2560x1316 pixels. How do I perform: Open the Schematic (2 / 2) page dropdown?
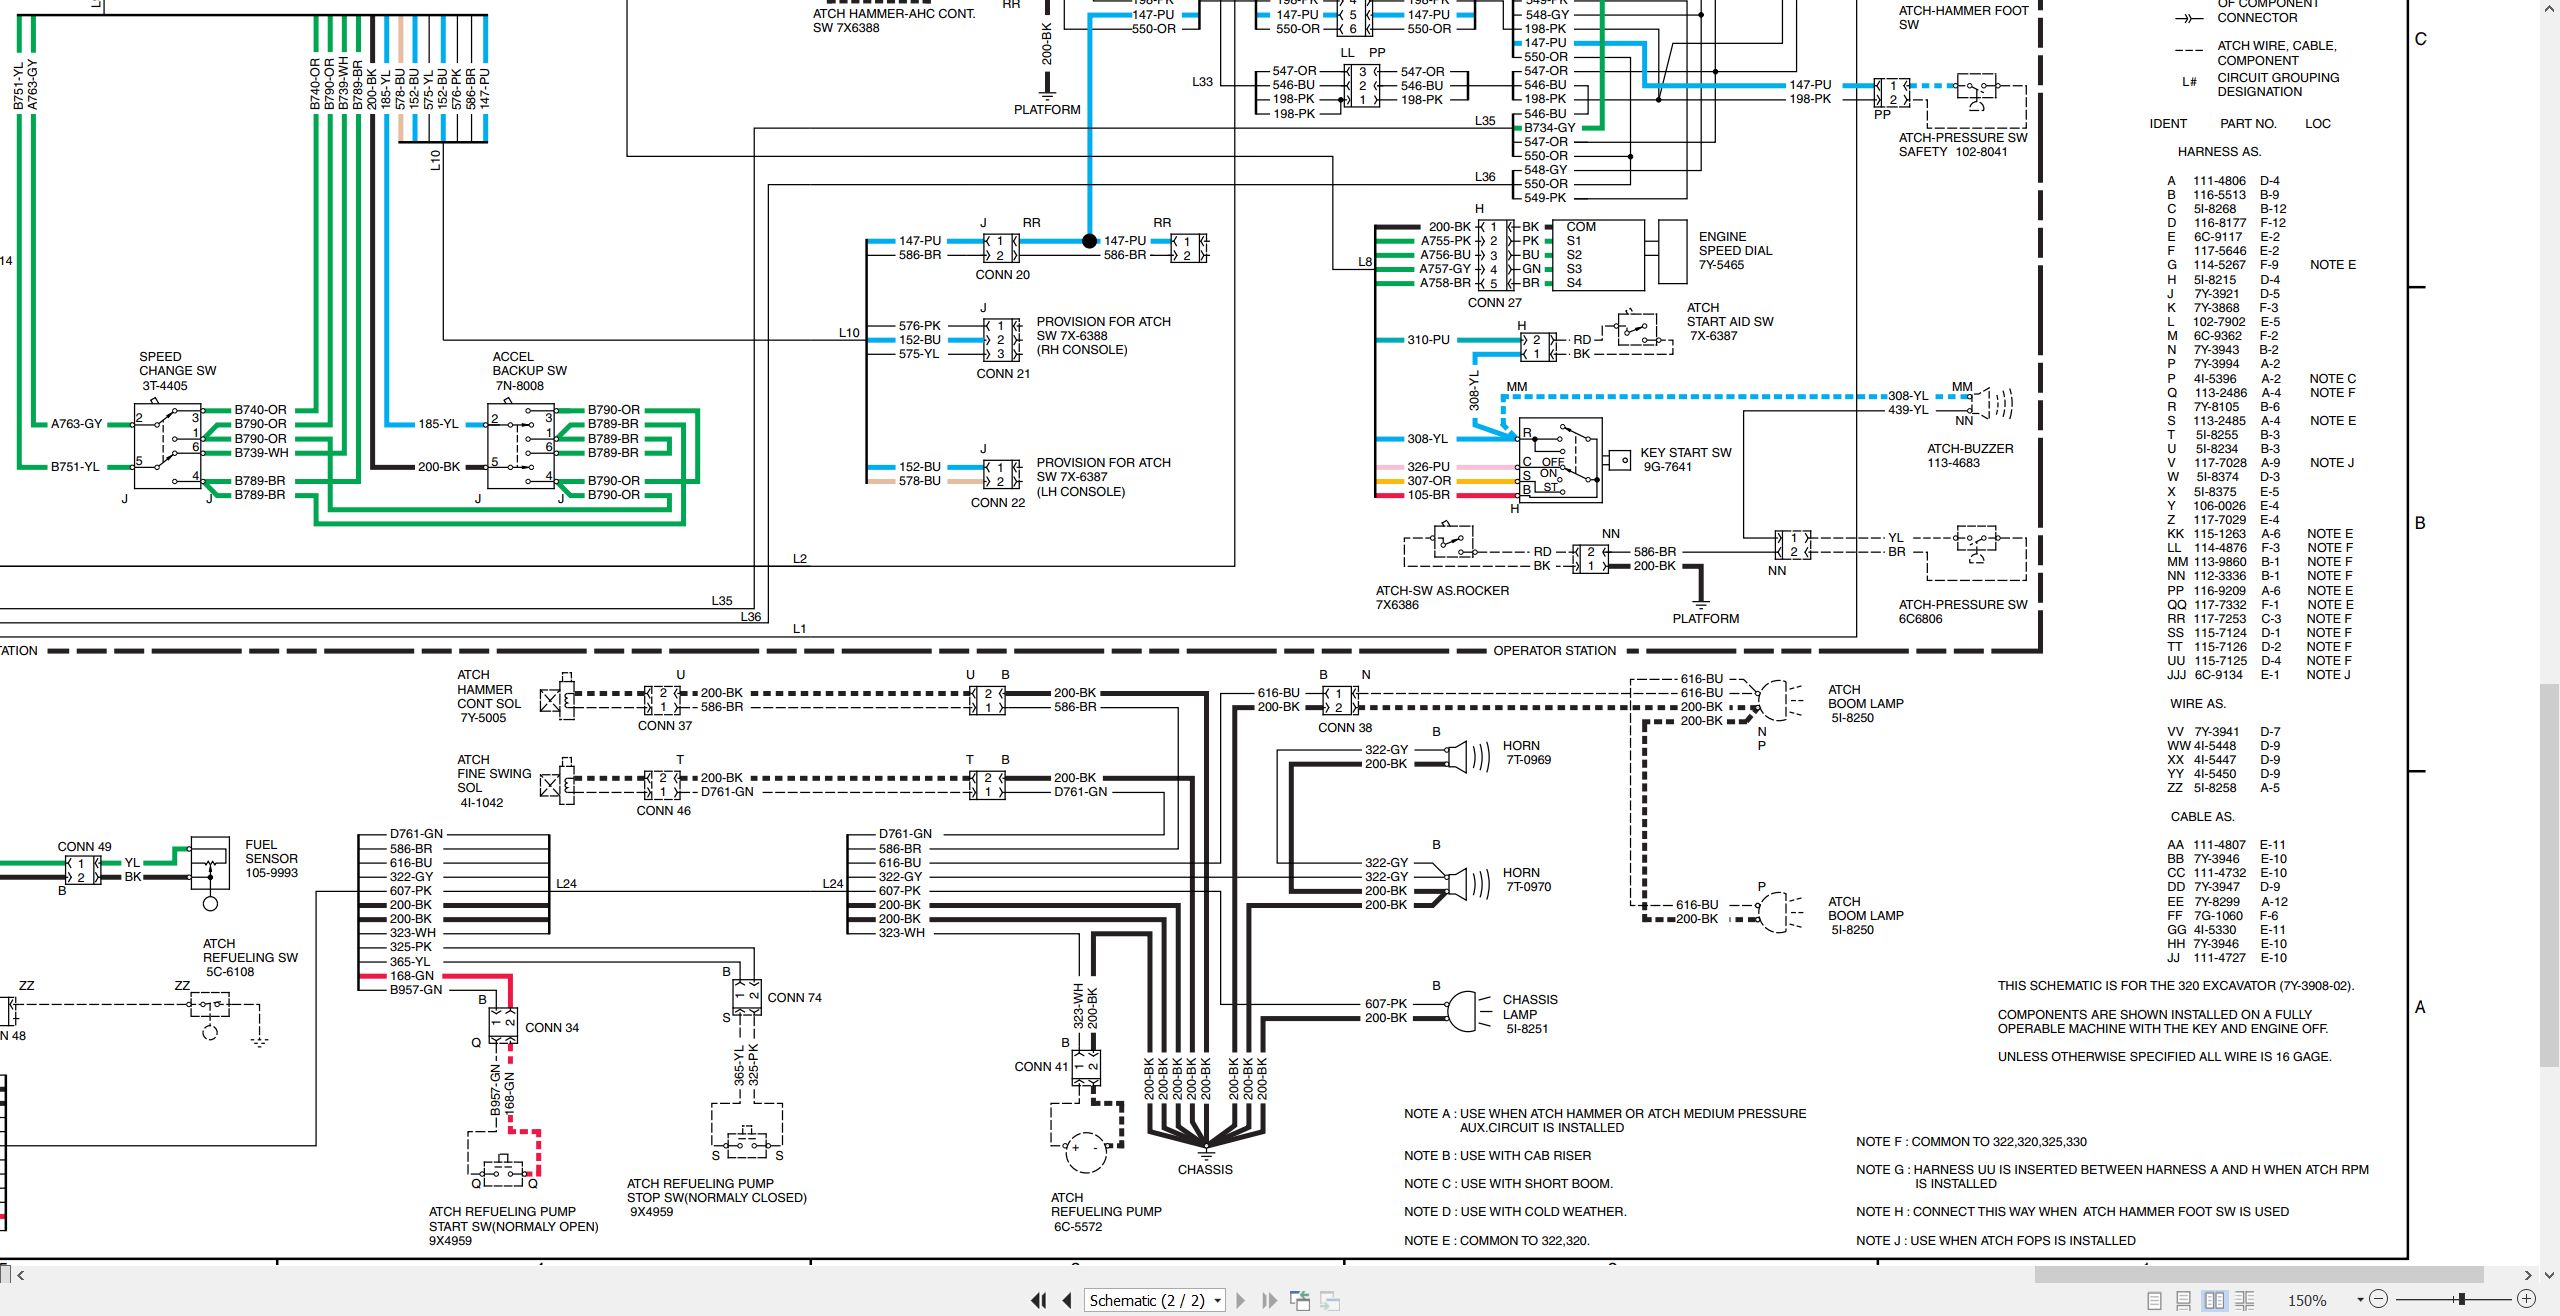pyautogui.click(x=1156, y=1300)
